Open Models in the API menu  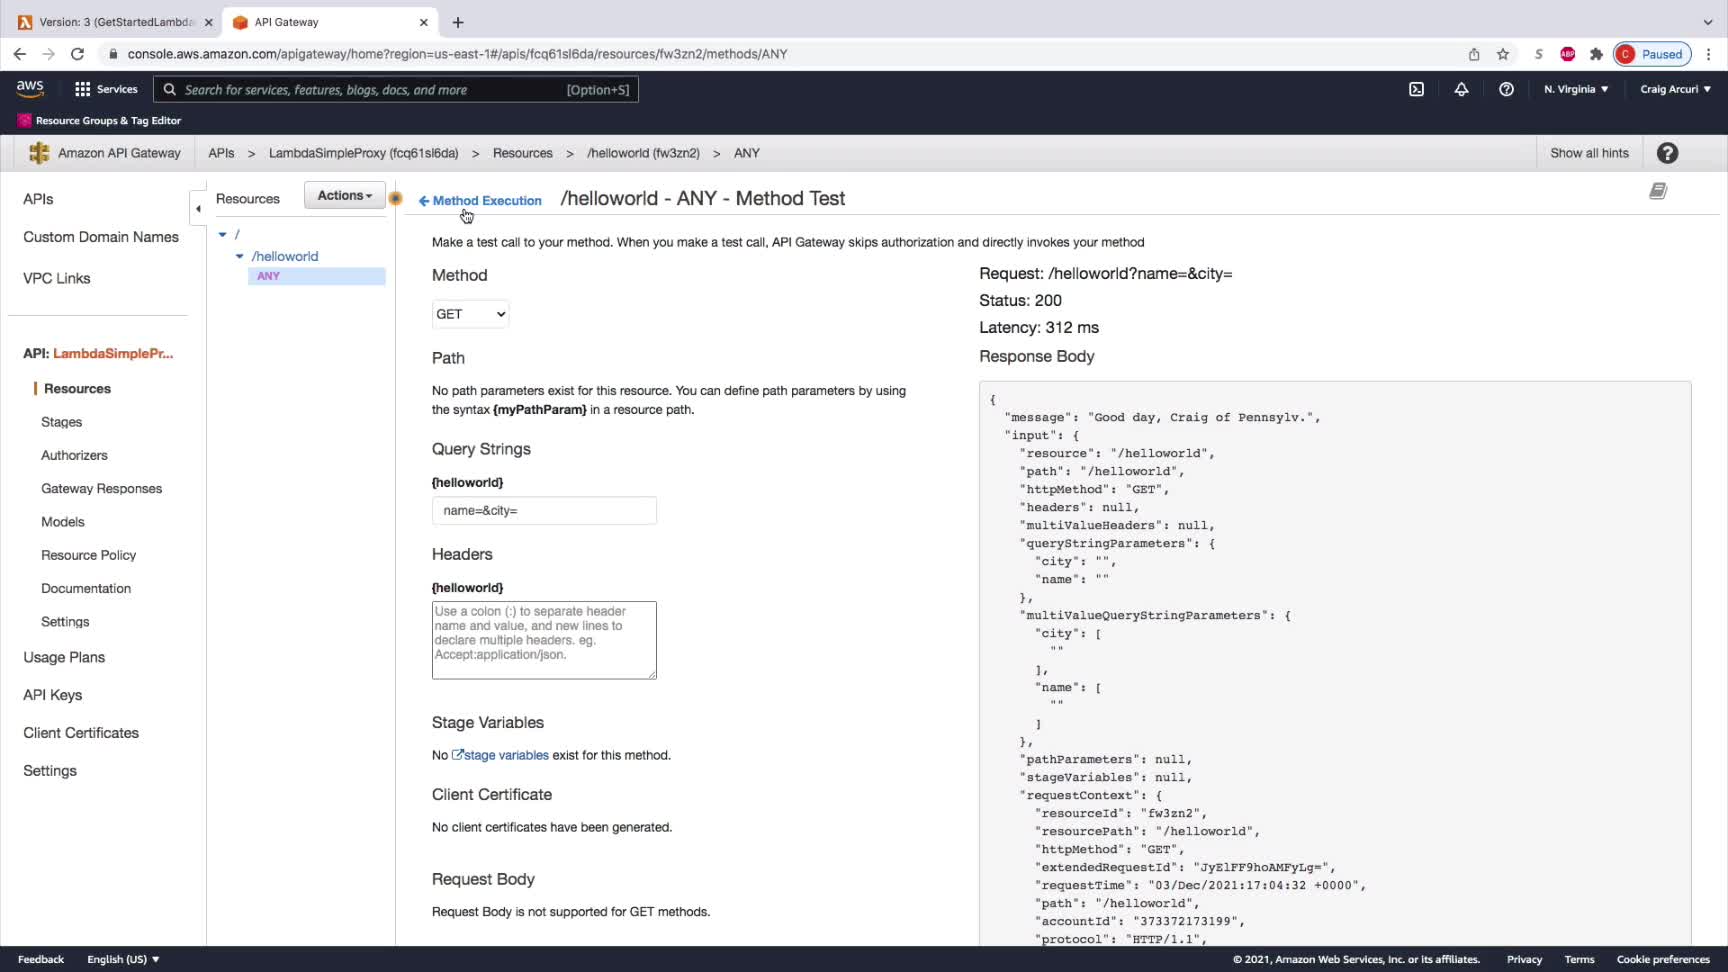click(x=63, y=522)
